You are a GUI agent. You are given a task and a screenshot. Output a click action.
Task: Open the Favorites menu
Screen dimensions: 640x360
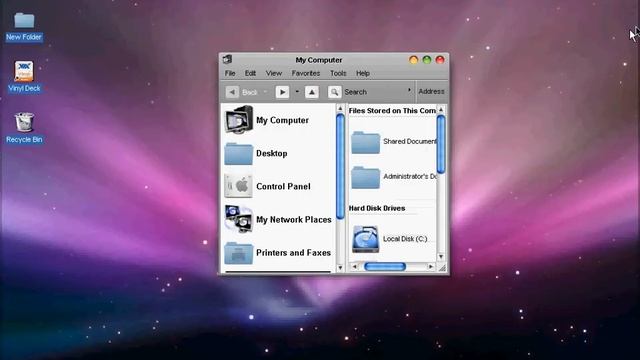pyautogui.click(x=306, y=73)
